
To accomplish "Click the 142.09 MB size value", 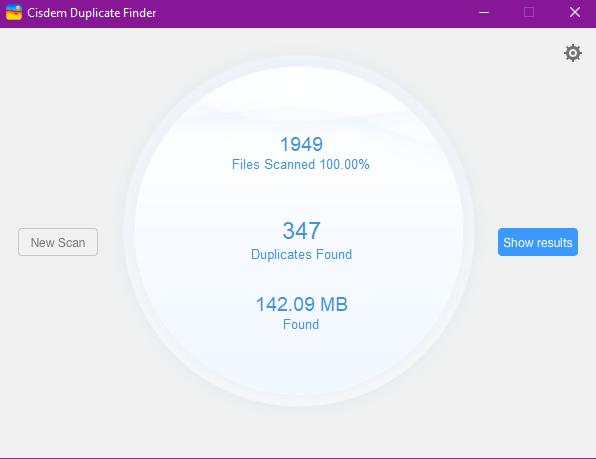I will tap(302, 304).
